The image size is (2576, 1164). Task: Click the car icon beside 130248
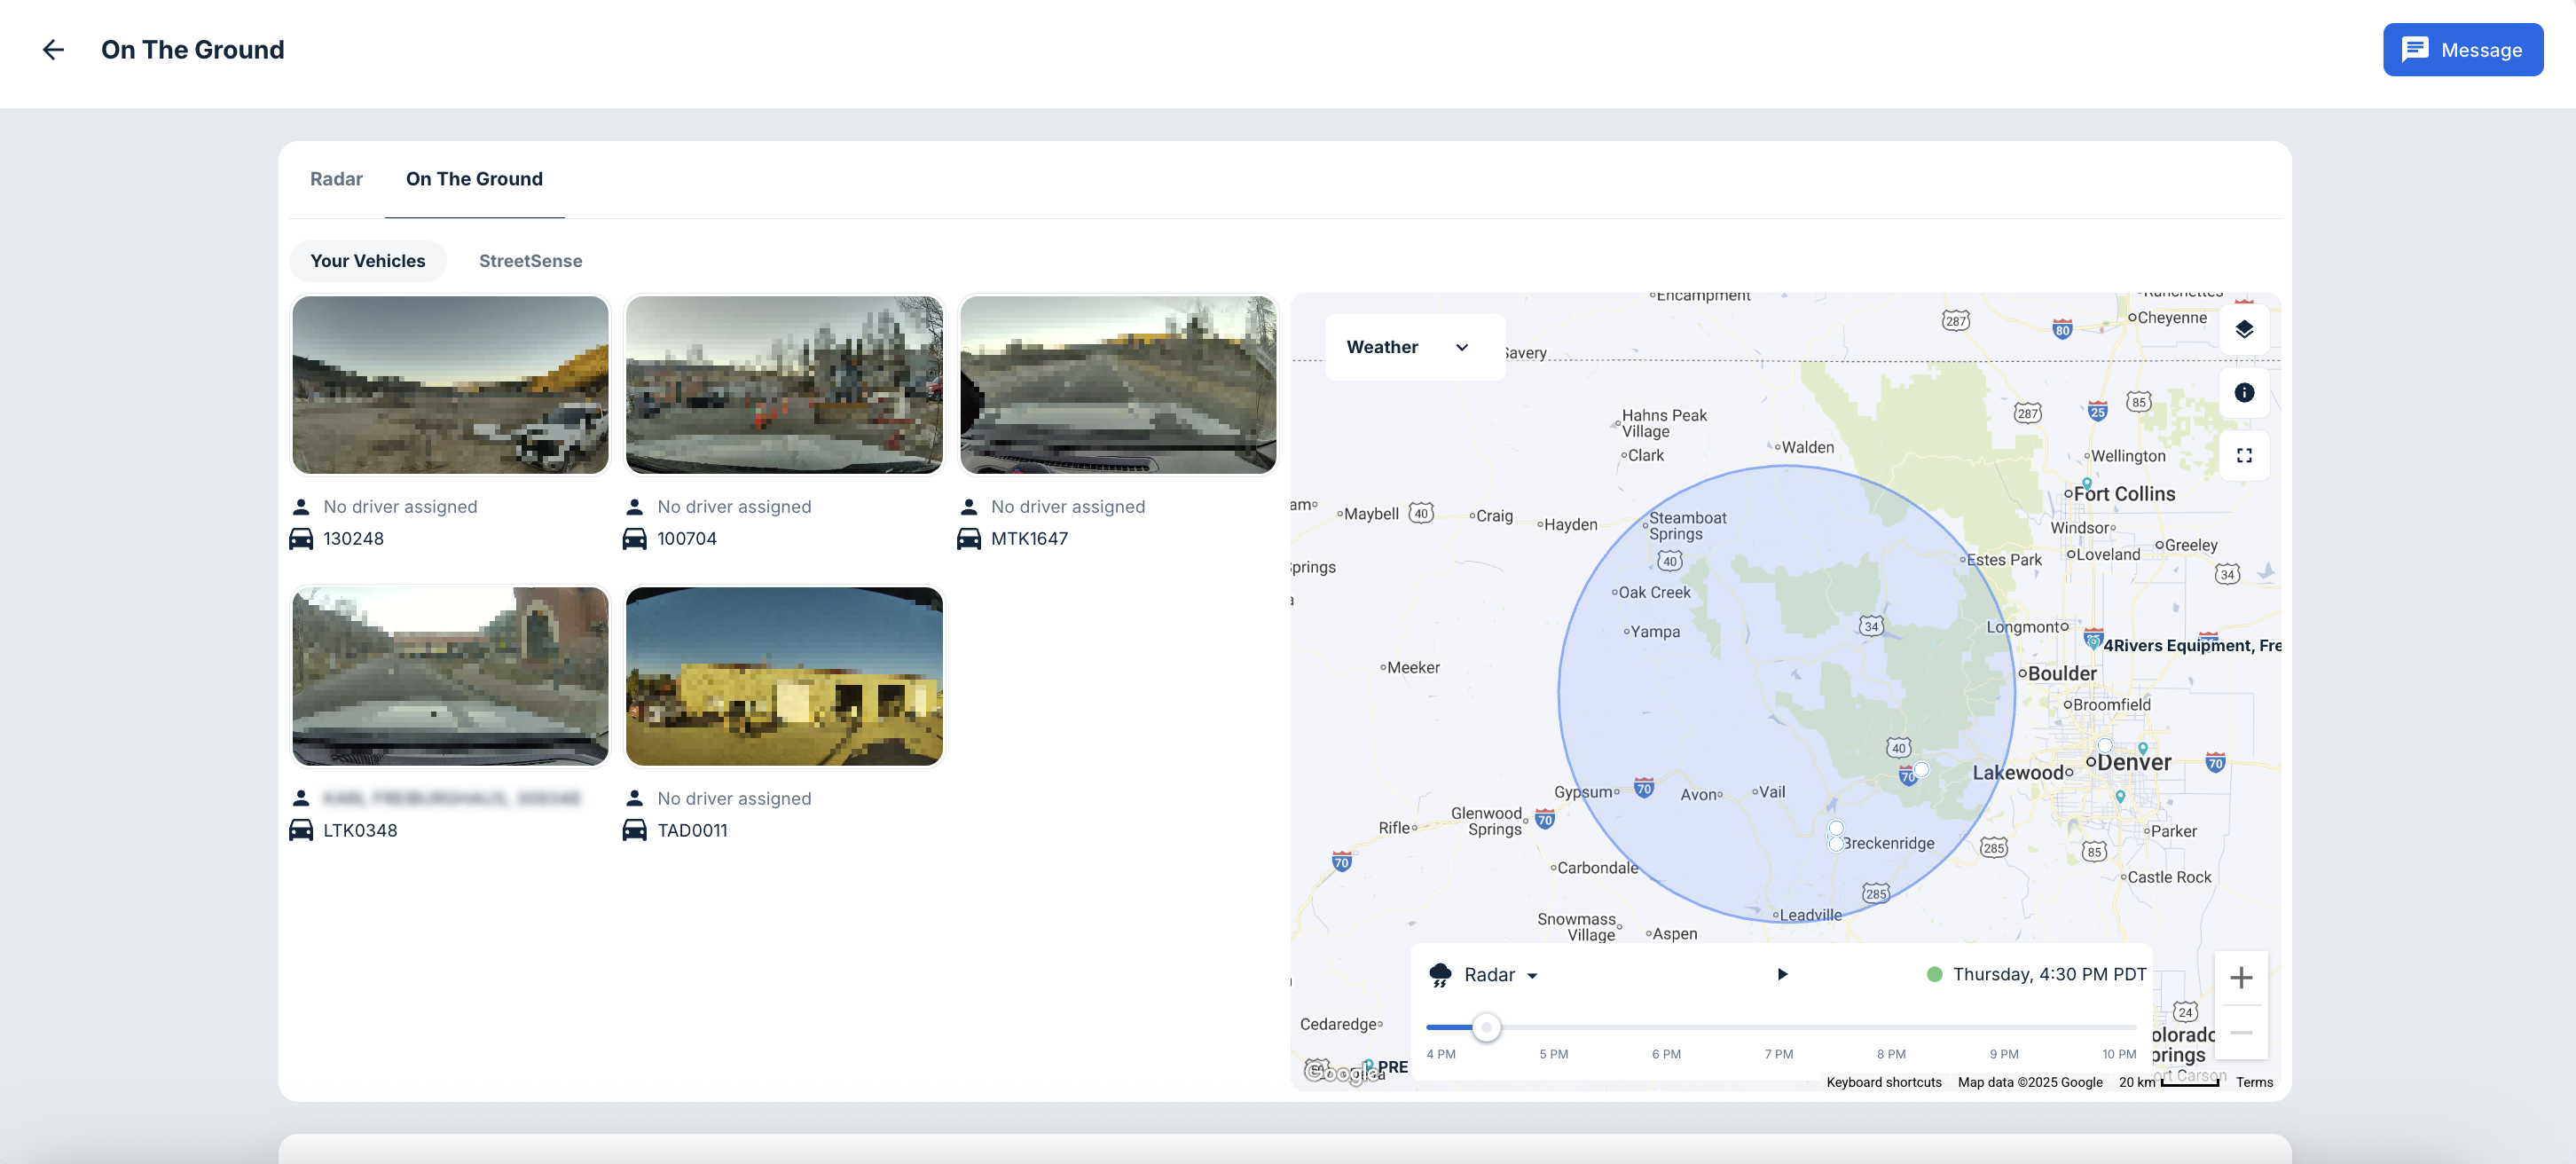pyautogui.click(x=301, y=539)
